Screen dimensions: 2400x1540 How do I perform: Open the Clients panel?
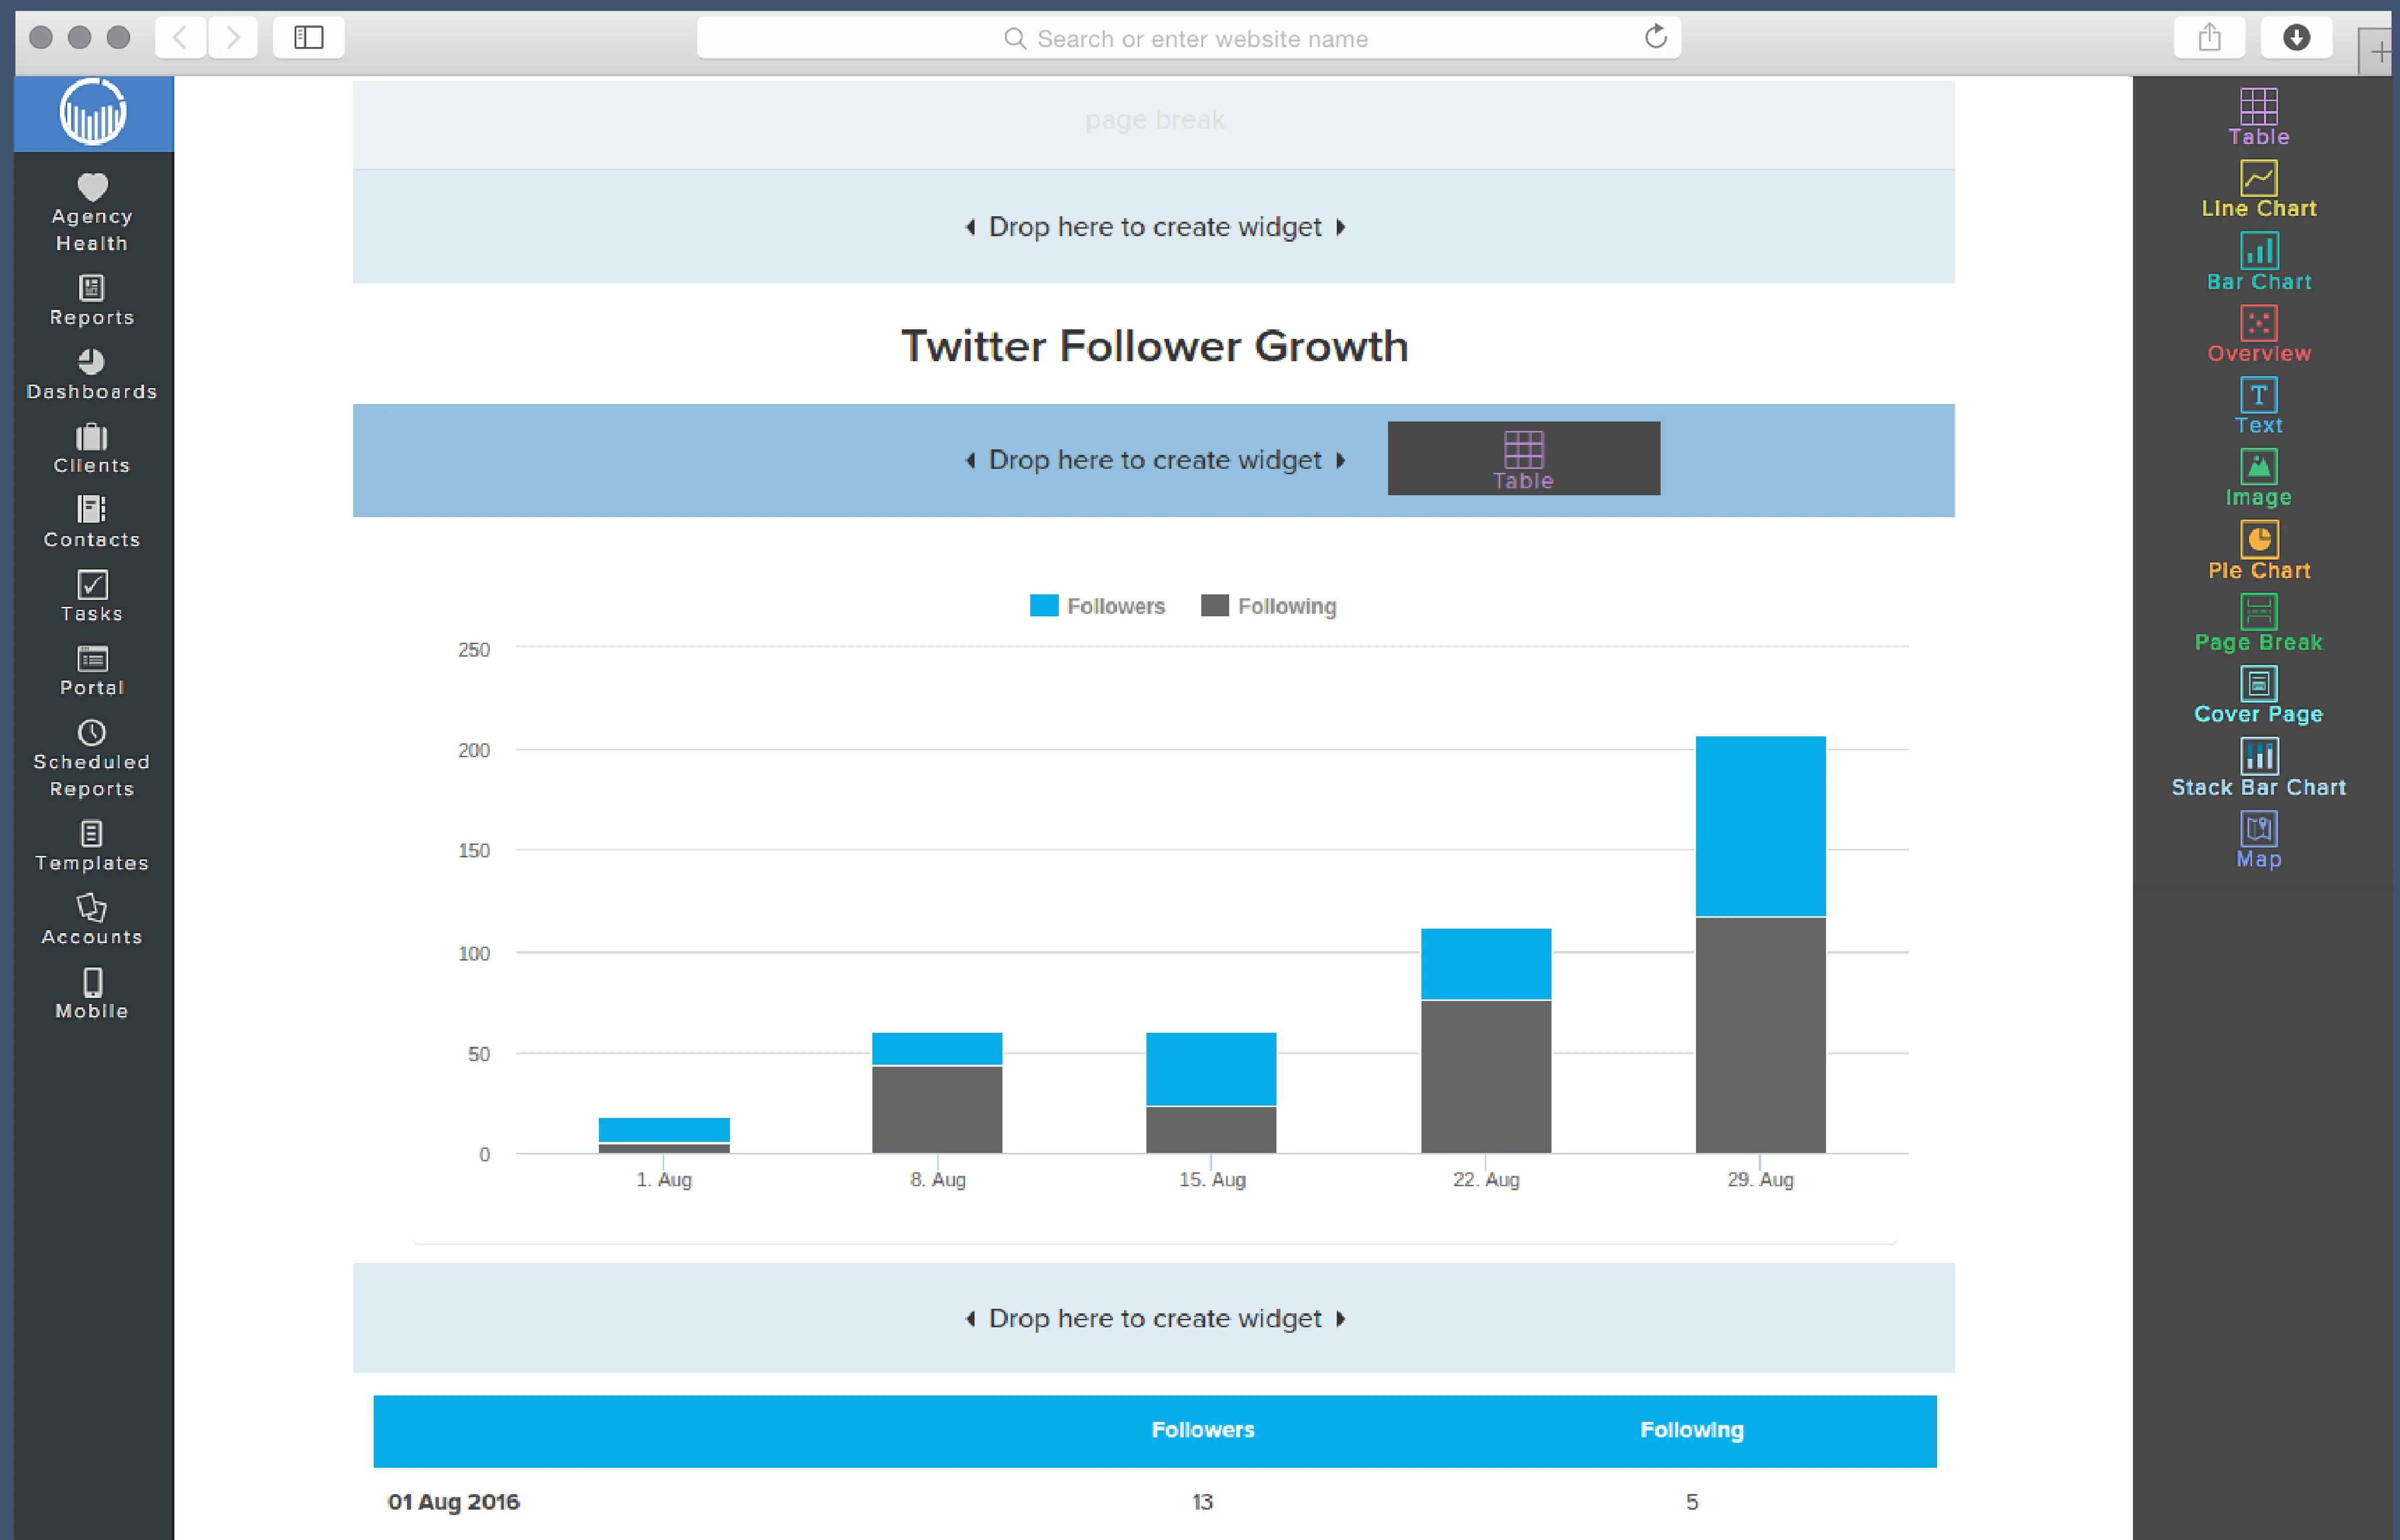tap(91, 448)
